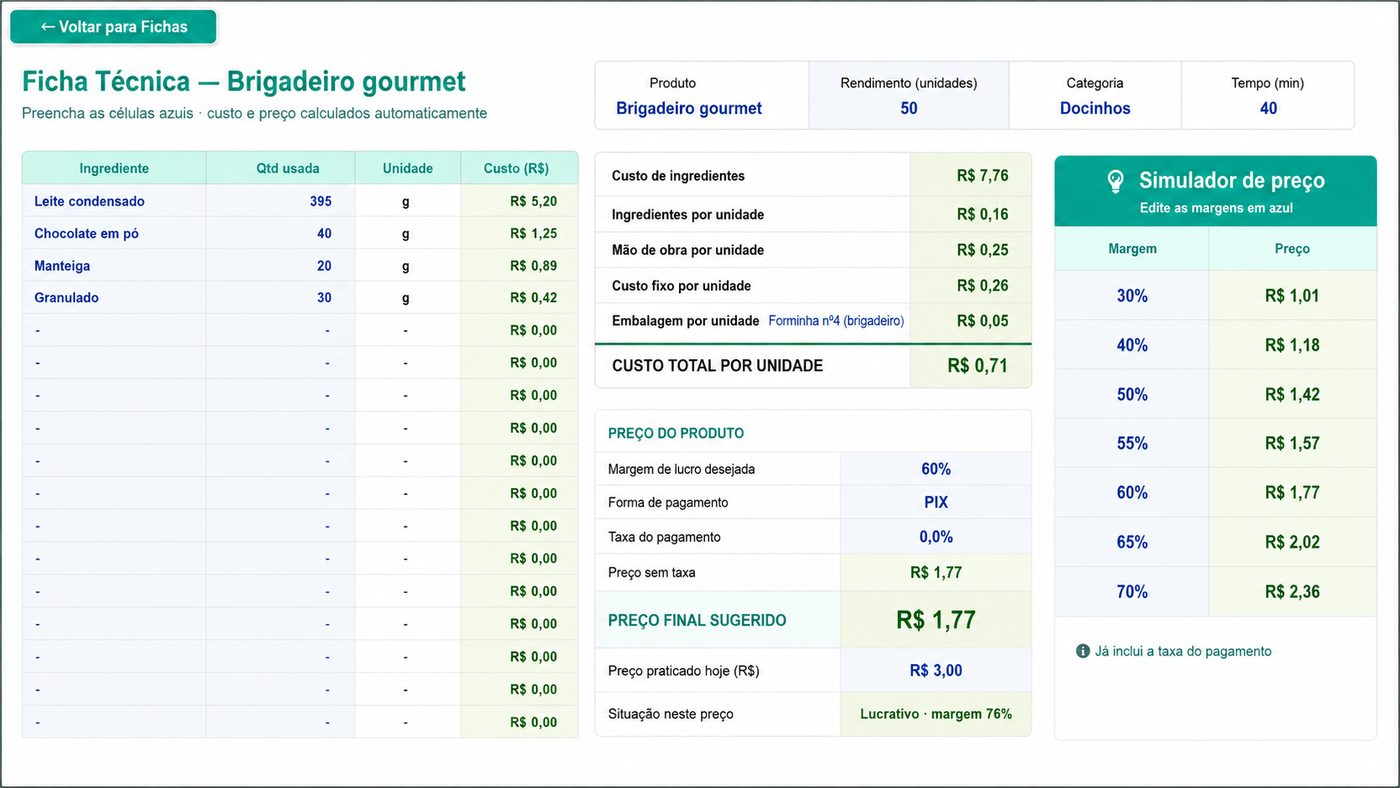This screenshot has width=1400, height=788.
Task: Edit the 50% margin in the simulator
Action: pos(1132,394)
